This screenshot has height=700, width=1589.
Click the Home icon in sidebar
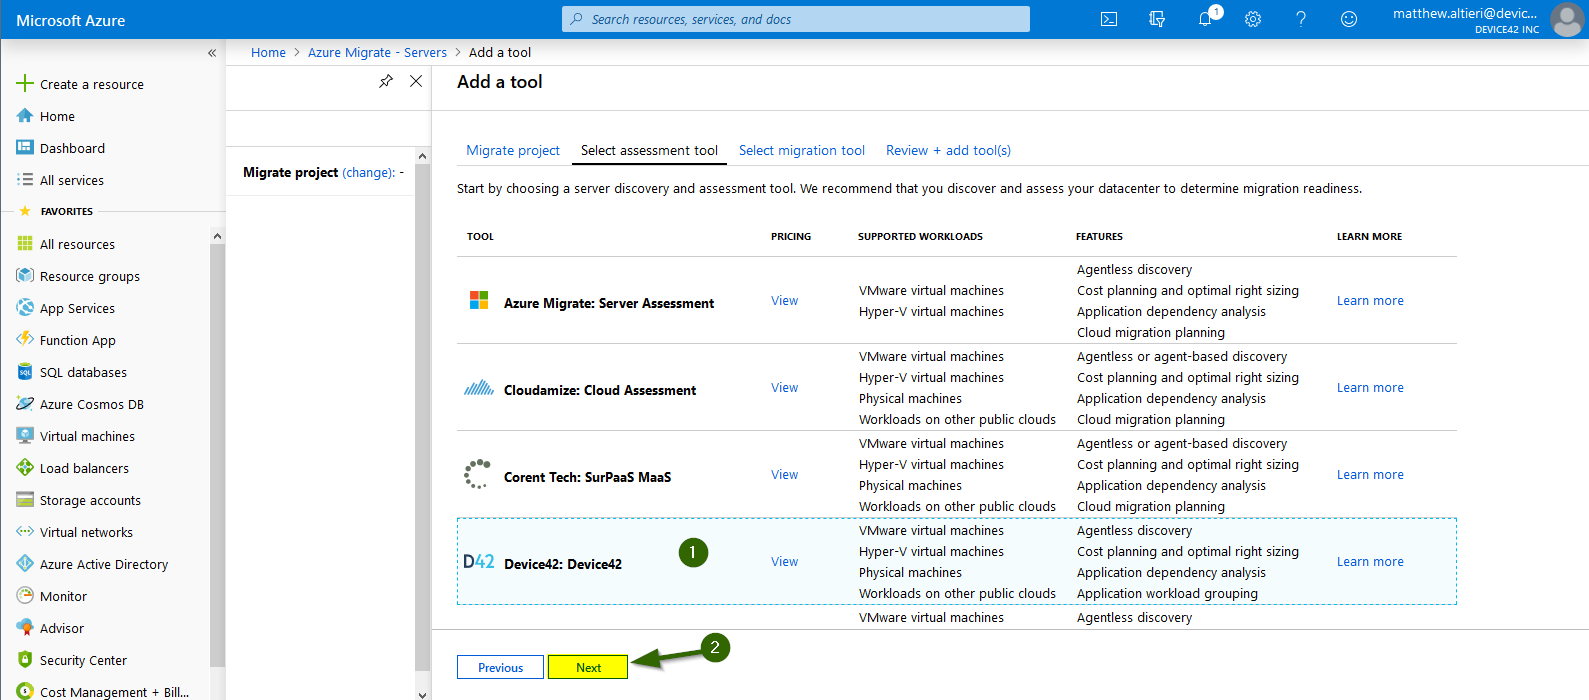point(25,116)
